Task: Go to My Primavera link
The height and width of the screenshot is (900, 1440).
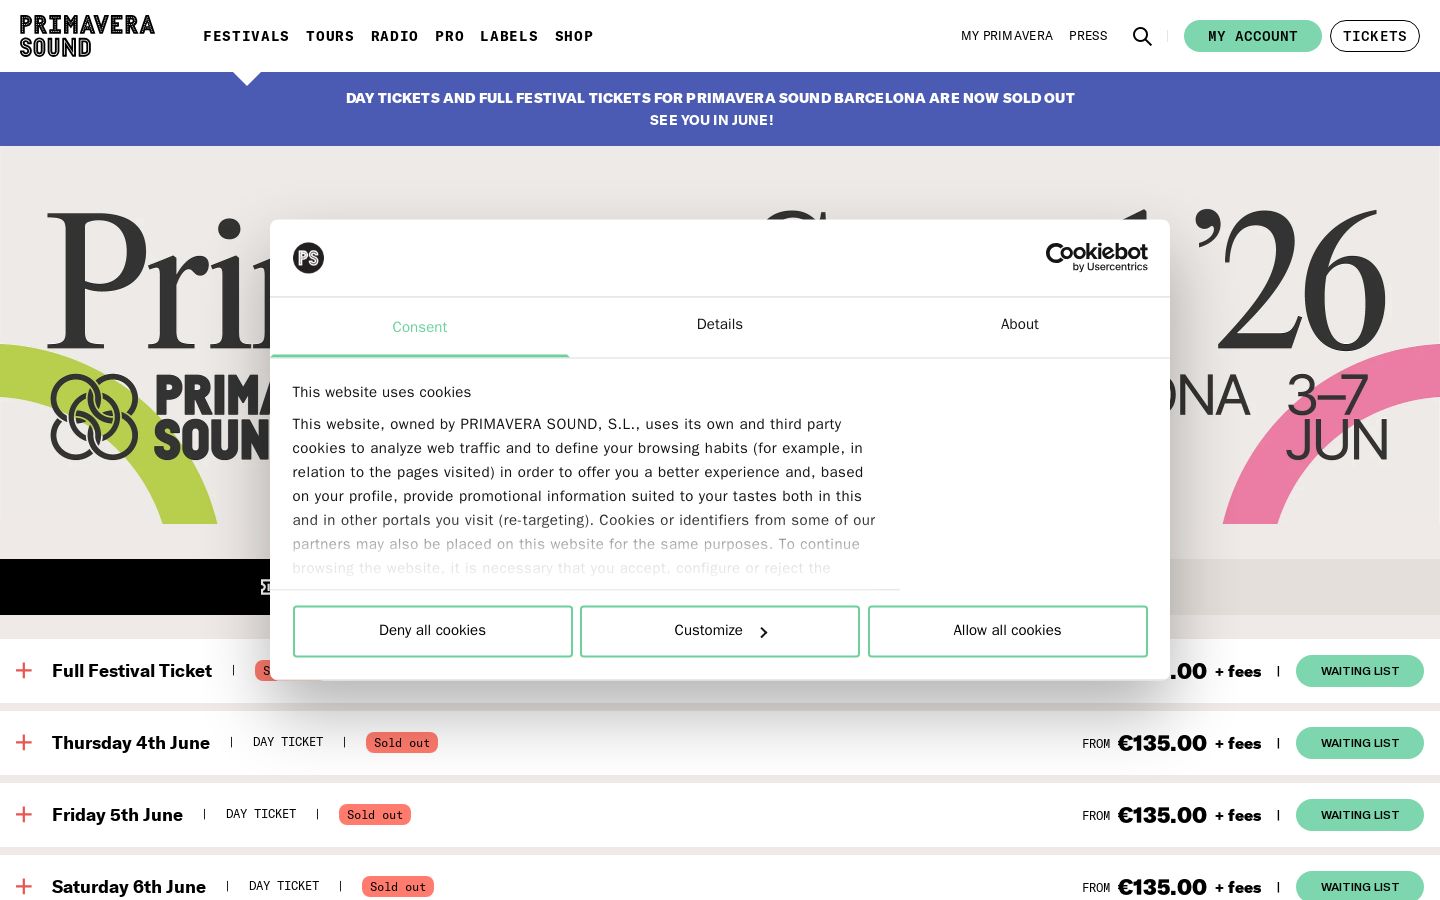Action: [1007, 36]
